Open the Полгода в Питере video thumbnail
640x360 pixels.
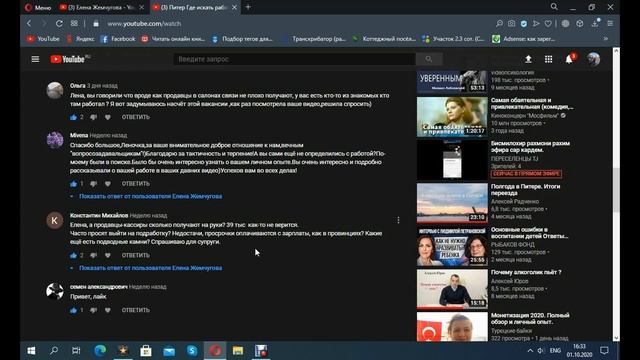click(452, 203)
